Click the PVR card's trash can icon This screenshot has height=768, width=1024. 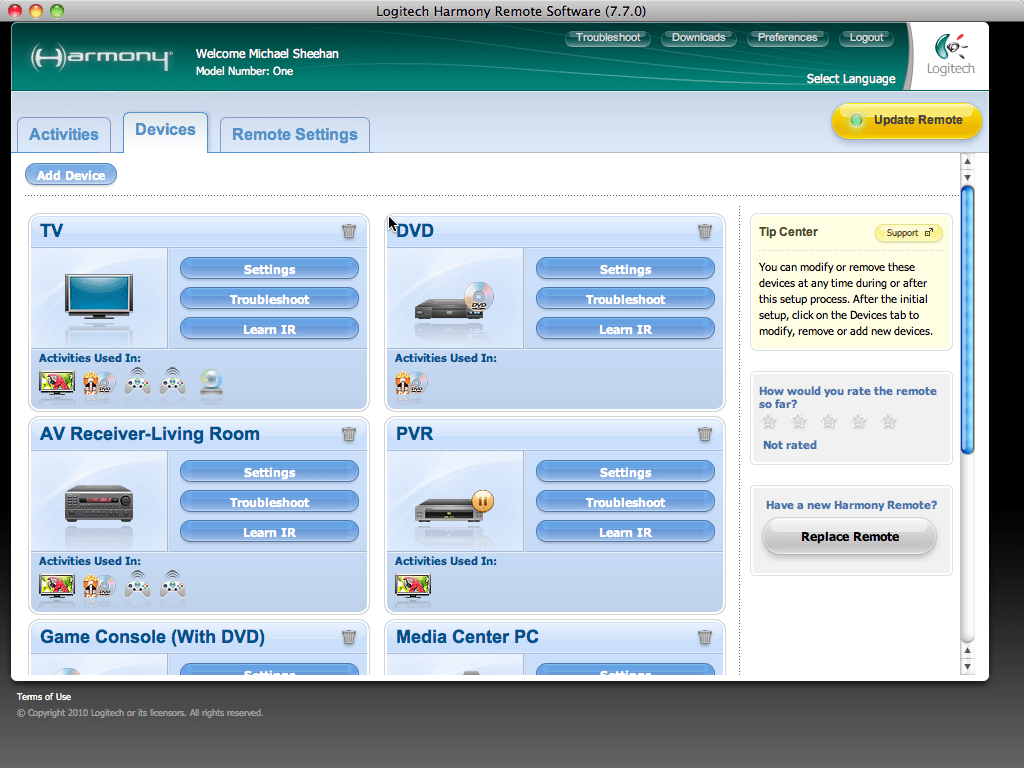coord(705,434)
